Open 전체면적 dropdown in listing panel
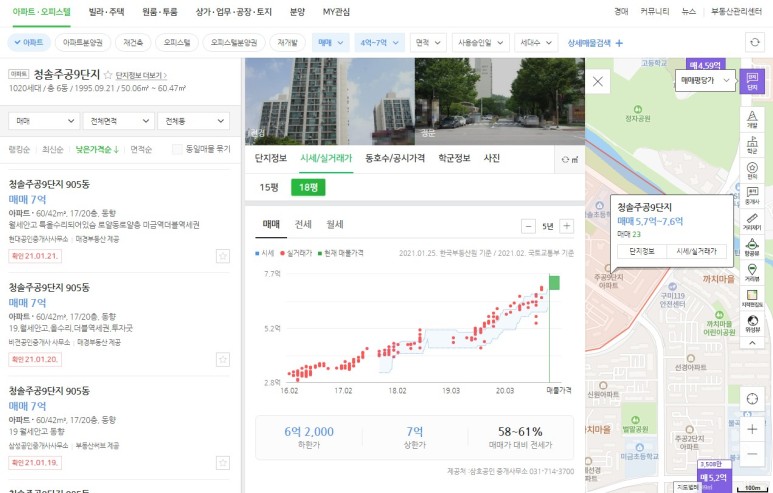The width and height of the screenshot is (773, 493). coord(119,121)
